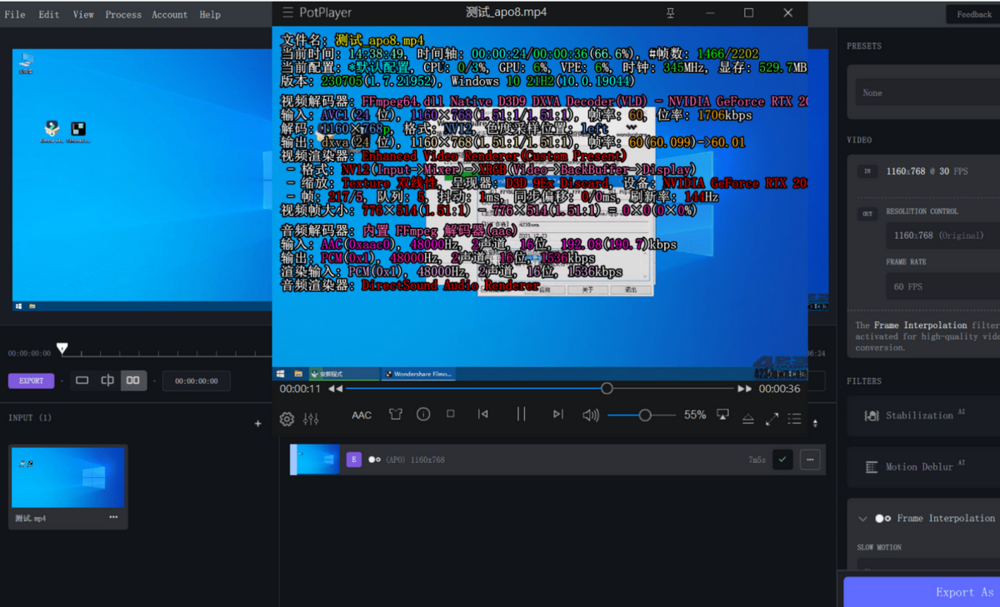Viewport: 1000px width, 607px height.
Task: Click the Motion Deblur filter icon
Action: [871, 467]
